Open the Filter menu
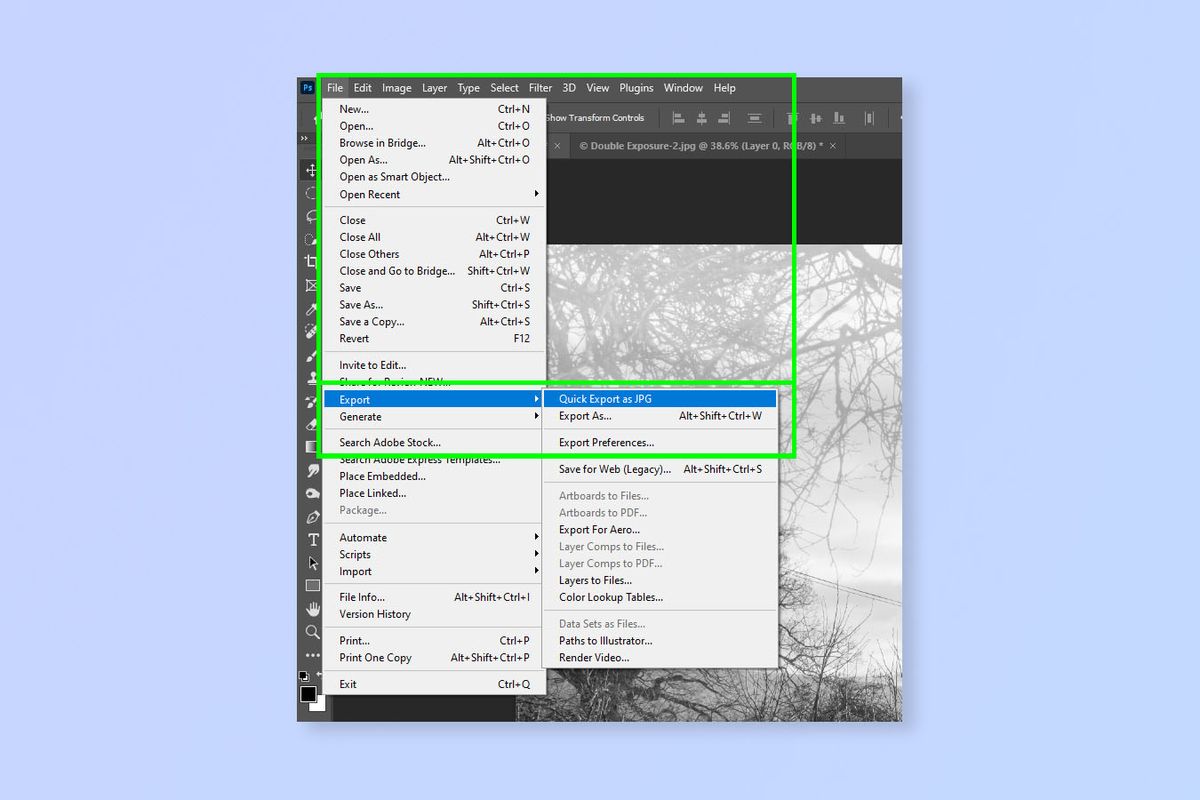The height and width of the screenshot is (800, 1200). tap(540, 87)
